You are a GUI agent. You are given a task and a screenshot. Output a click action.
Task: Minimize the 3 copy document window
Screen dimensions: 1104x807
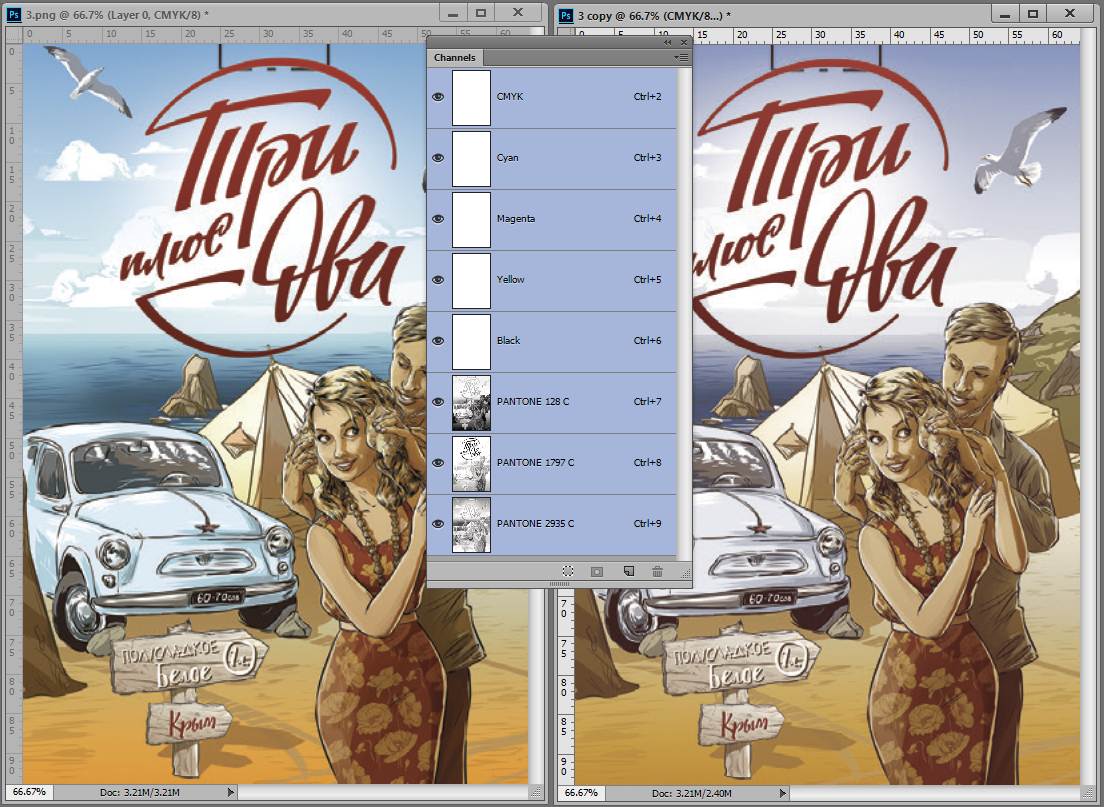click(1005, 13)
